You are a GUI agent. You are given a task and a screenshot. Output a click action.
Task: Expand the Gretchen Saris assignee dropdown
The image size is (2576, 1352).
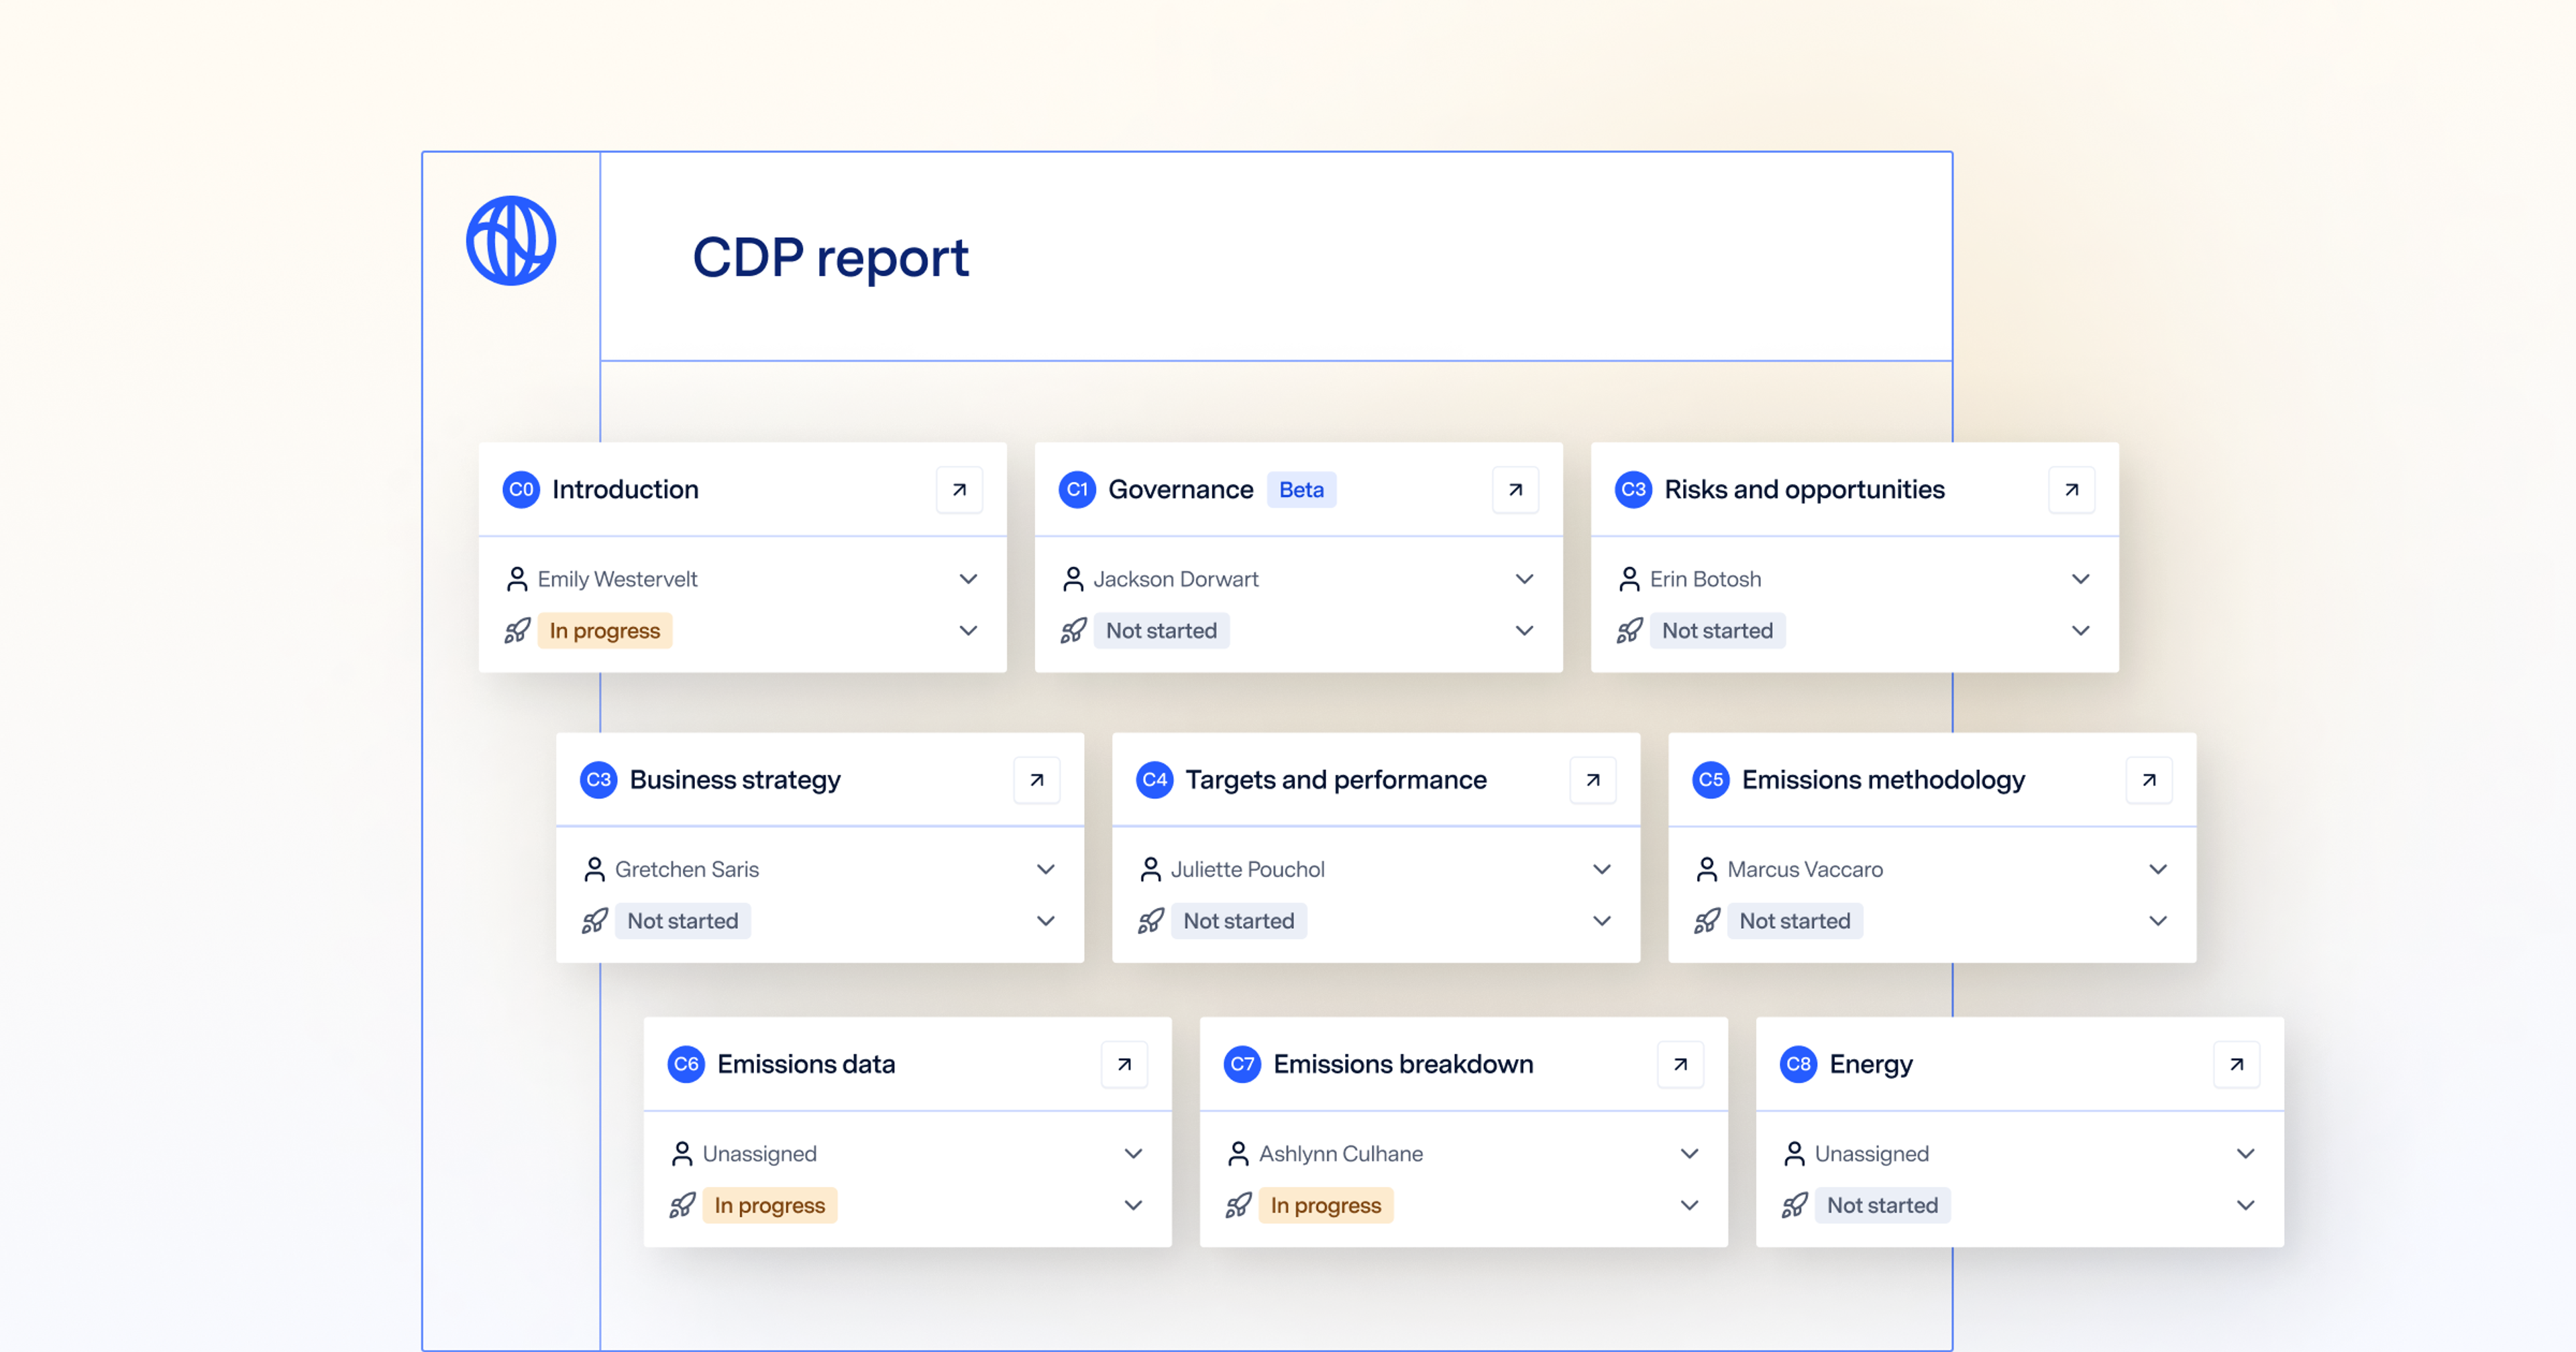(x=1046, y=869)
